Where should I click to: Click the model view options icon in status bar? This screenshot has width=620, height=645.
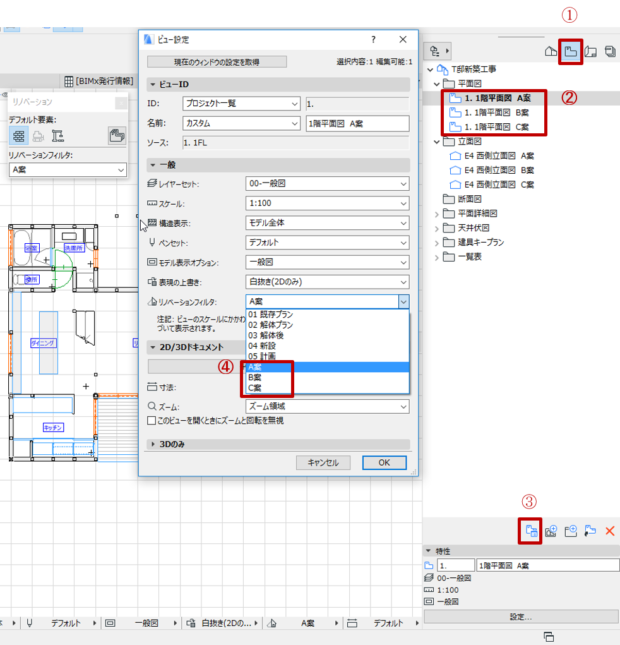tap(110, 623)
